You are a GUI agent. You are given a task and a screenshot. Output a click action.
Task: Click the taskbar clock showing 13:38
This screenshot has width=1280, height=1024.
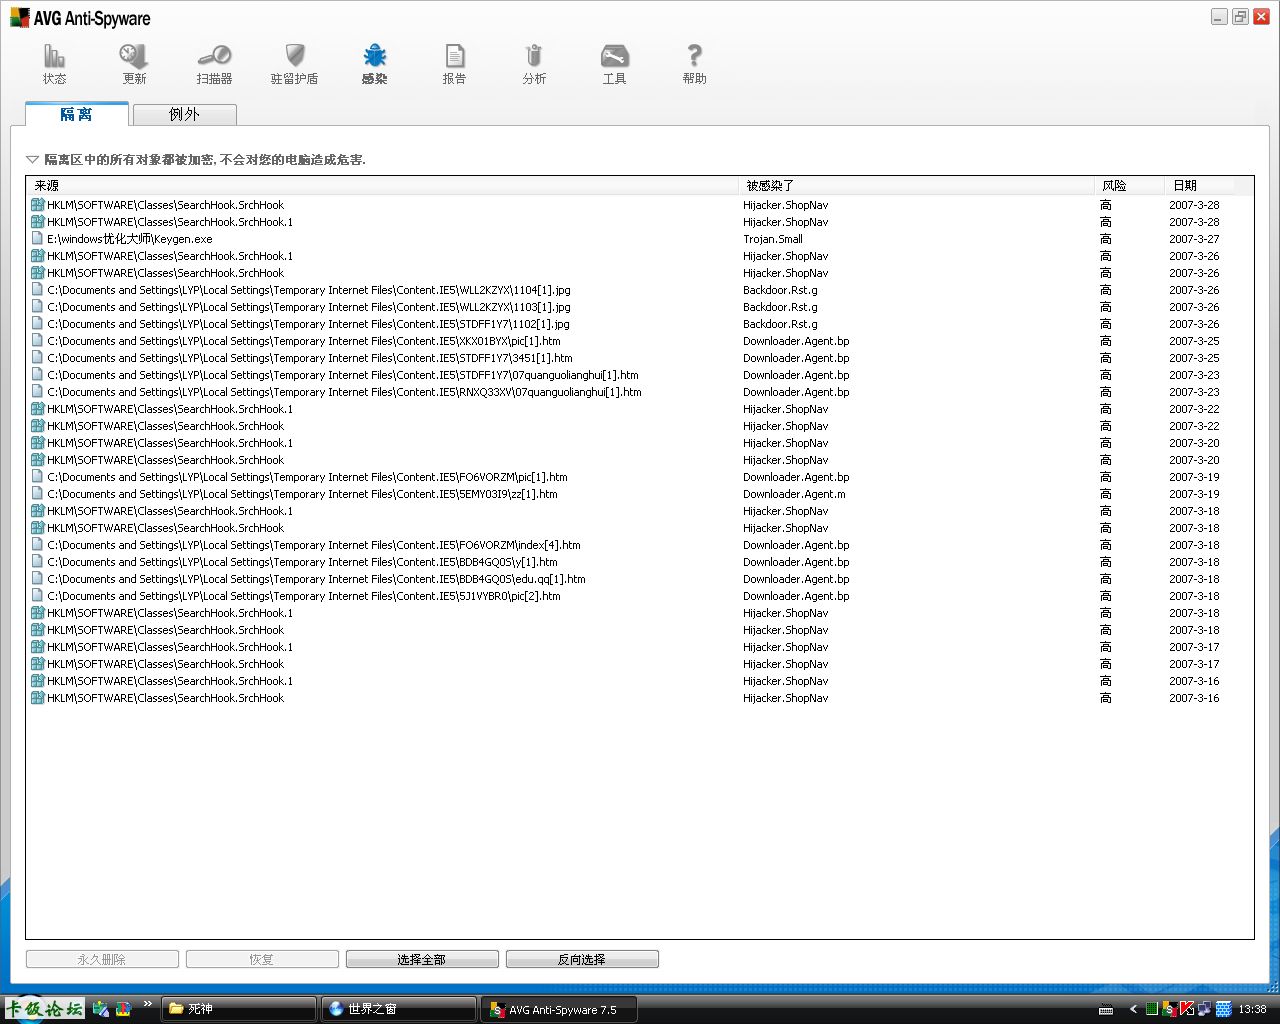(1252, 1009)
